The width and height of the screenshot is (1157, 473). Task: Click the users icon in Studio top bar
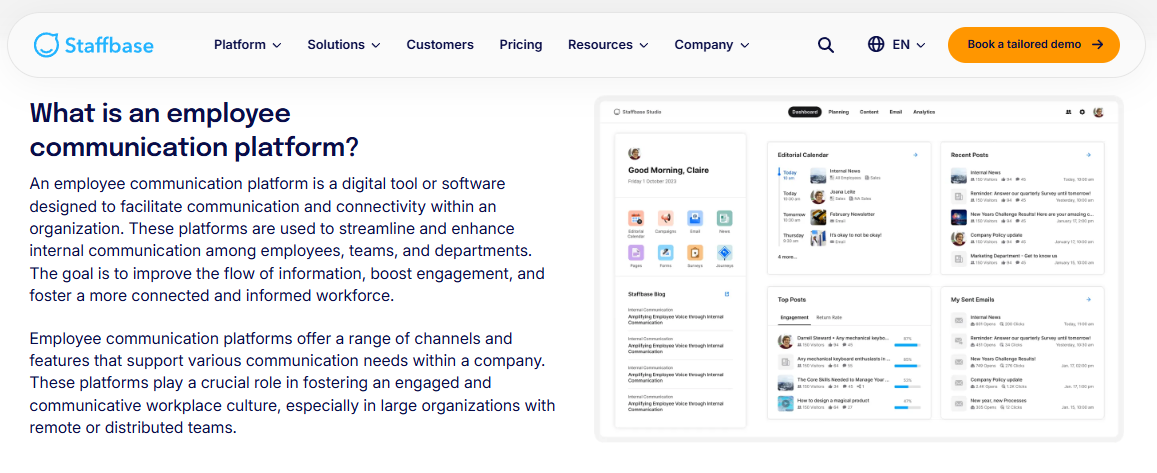tap(1068, 112)
